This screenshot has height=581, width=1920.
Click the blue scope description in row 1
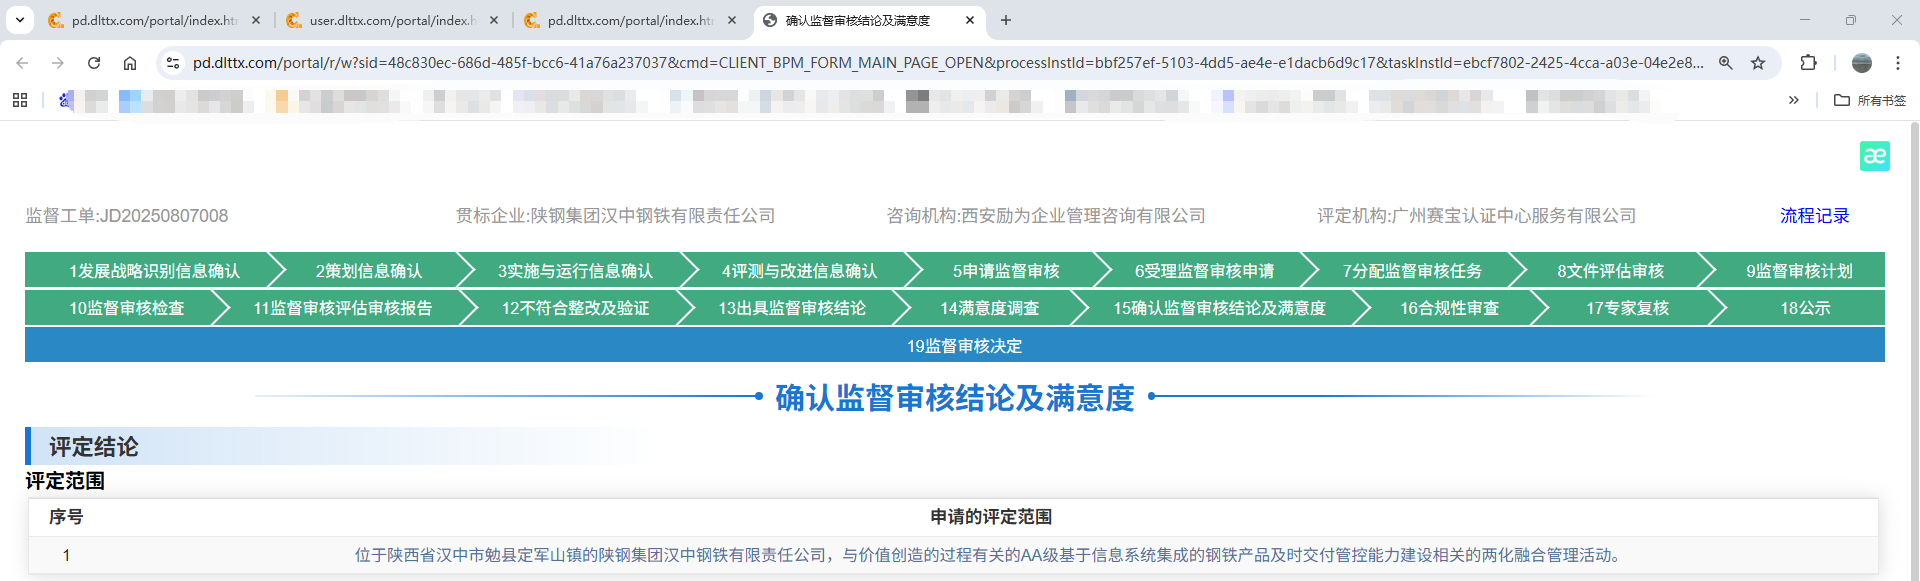click(989, 555)
